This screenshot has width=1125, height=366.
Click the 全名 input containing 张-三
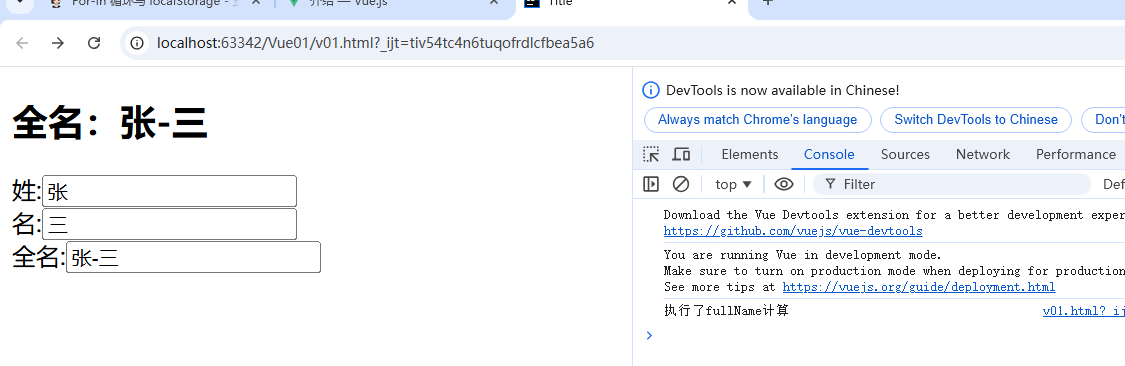click(193, 257)
